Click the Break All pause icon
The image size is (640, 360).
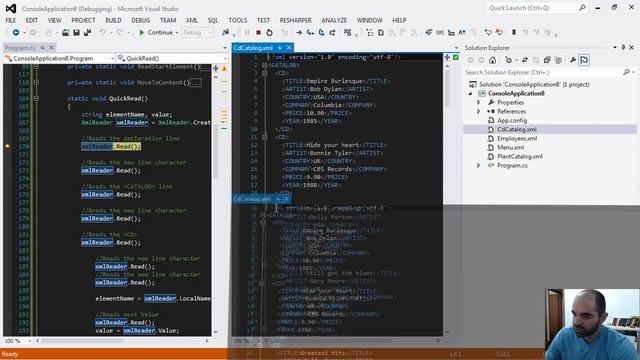[247, 33]
